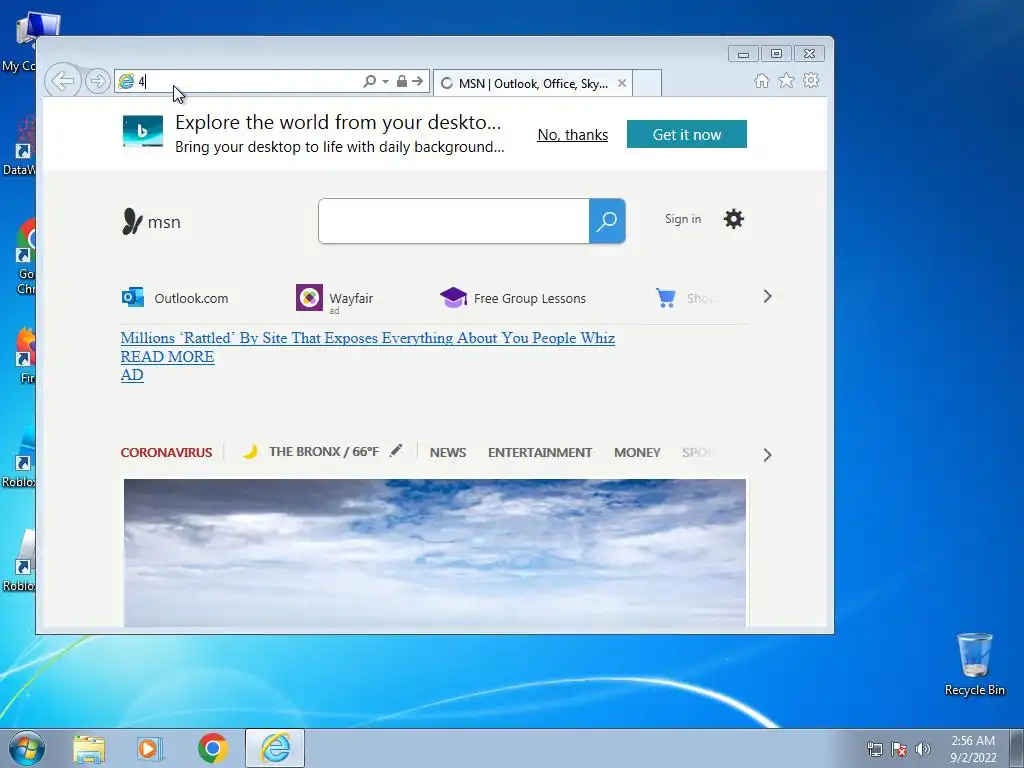The image size is (1024, 768).
Task: Click the msn butterfly logo
Action: [151, 222]
